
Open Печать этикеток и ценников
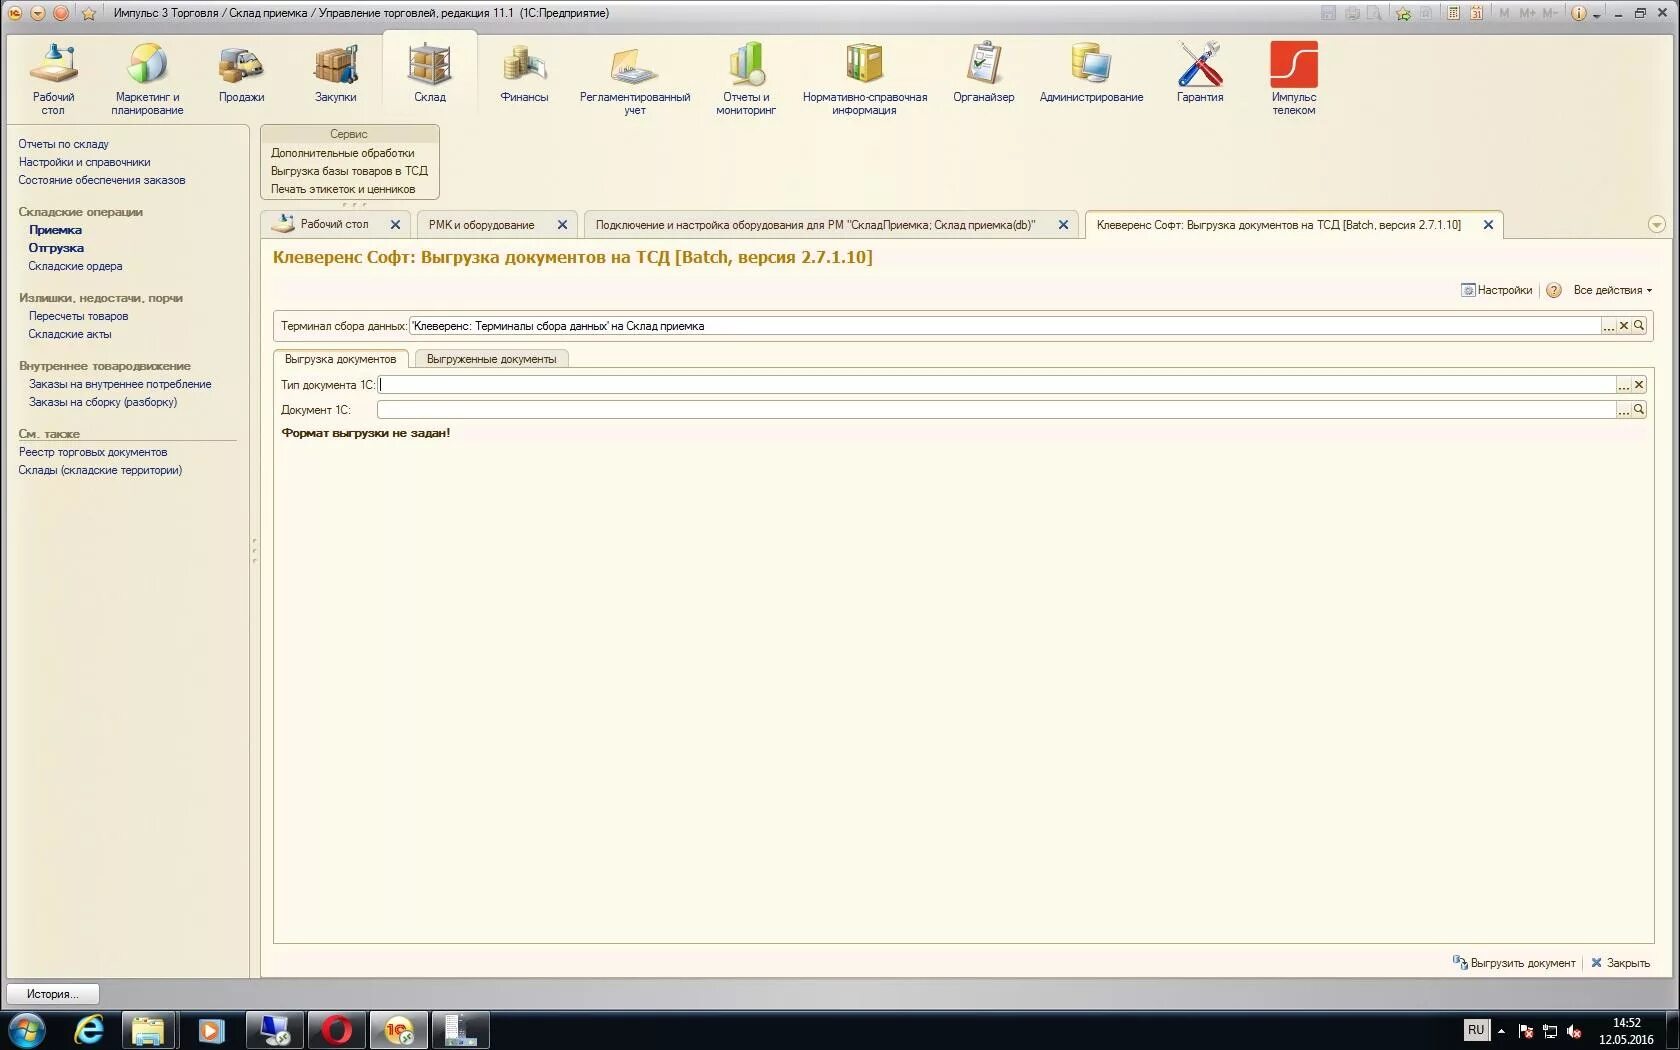click(x=343, y=189)
